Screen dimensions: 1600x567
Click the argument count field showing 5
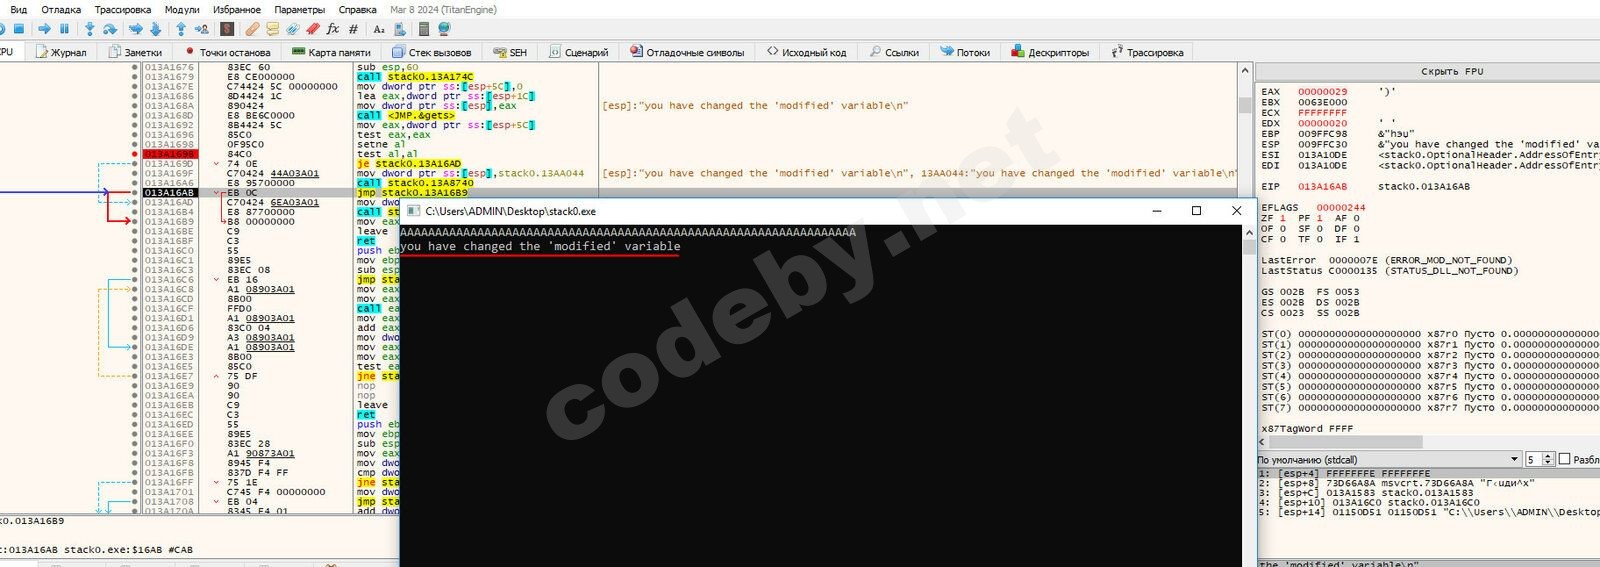1534,459
